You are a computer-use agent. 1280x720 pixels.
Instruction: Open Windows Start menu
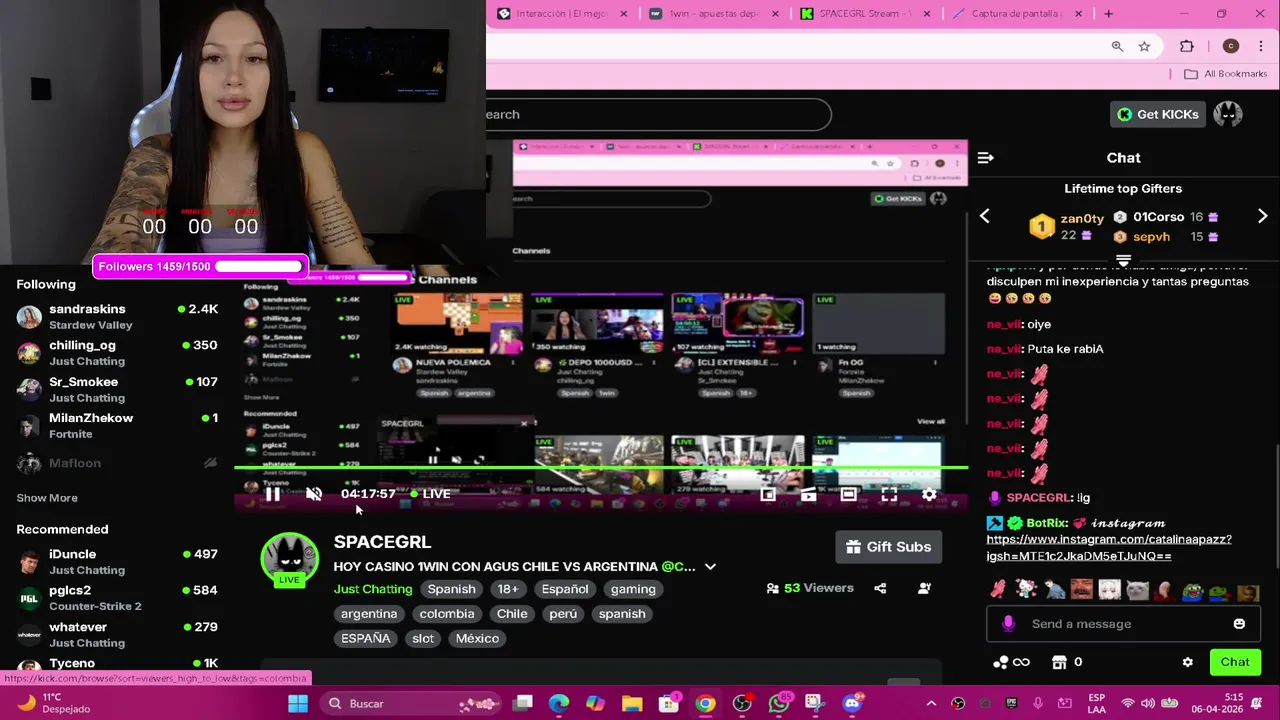pyautogui.click(x=298, y=704)
